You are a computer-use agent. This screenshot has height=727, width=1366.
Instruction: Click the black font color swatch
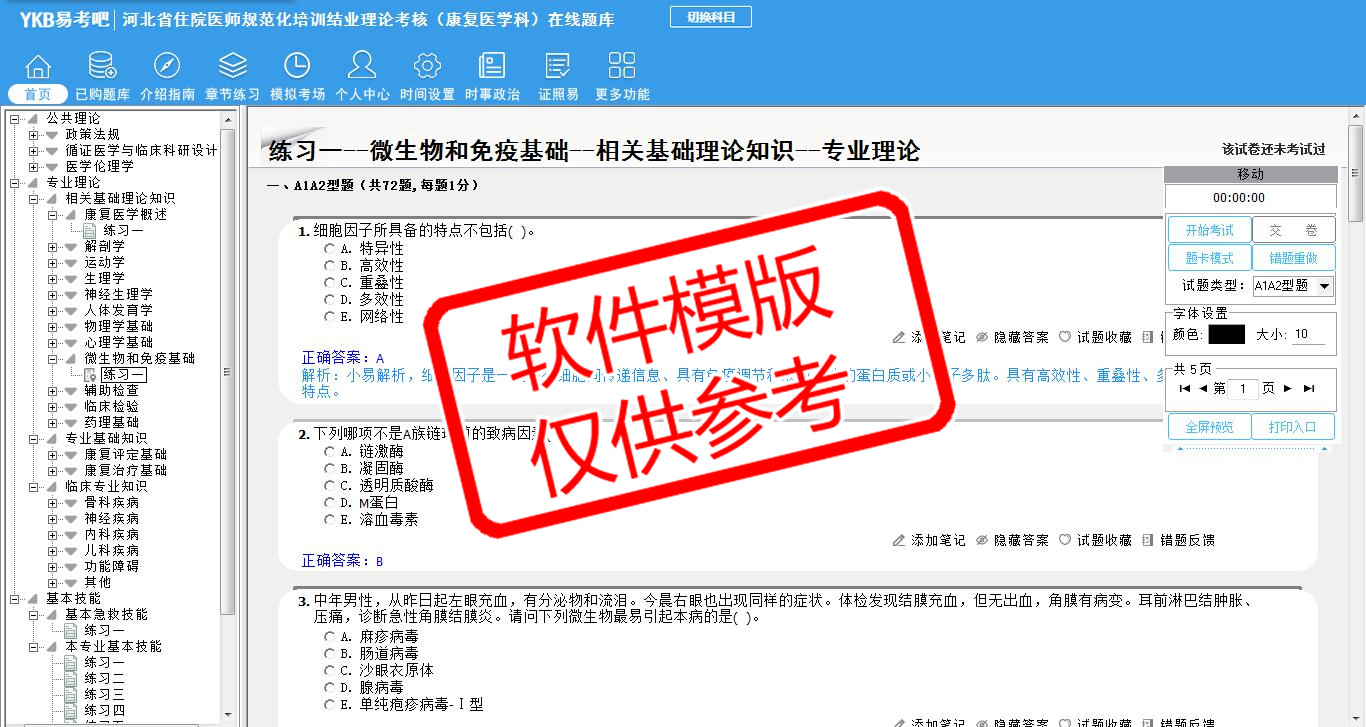tap(1226, 335)
